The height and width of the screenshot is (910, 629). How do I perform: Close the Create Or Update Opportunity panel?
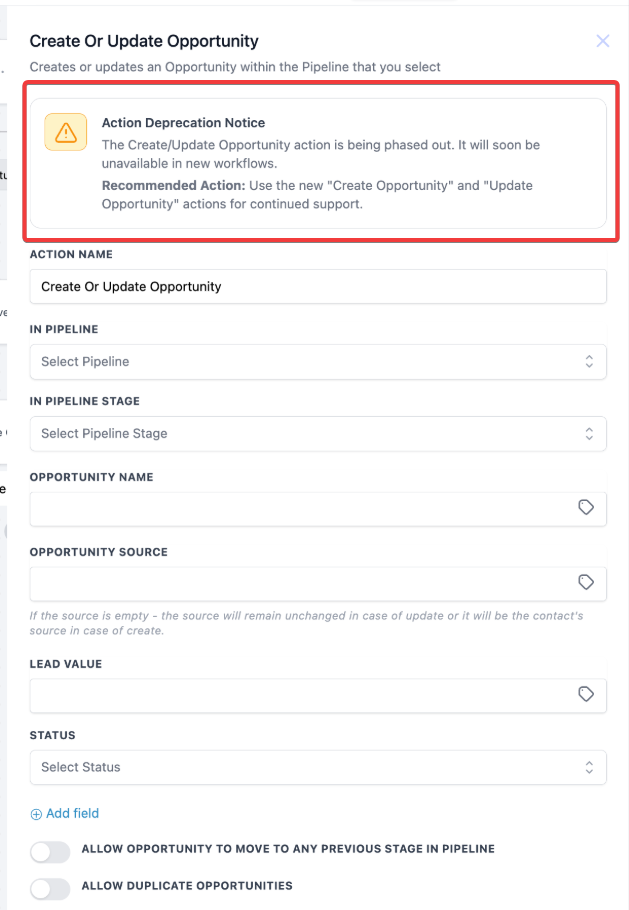(x=603, y=41)
